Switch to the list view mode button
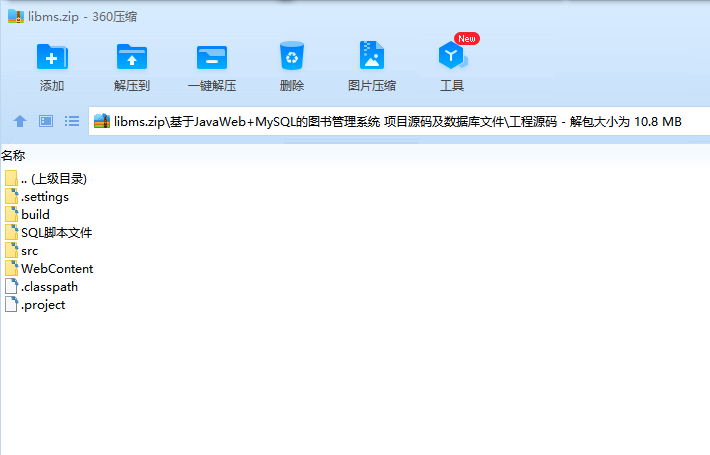This screenshot has width=710, height=455. 72,121
